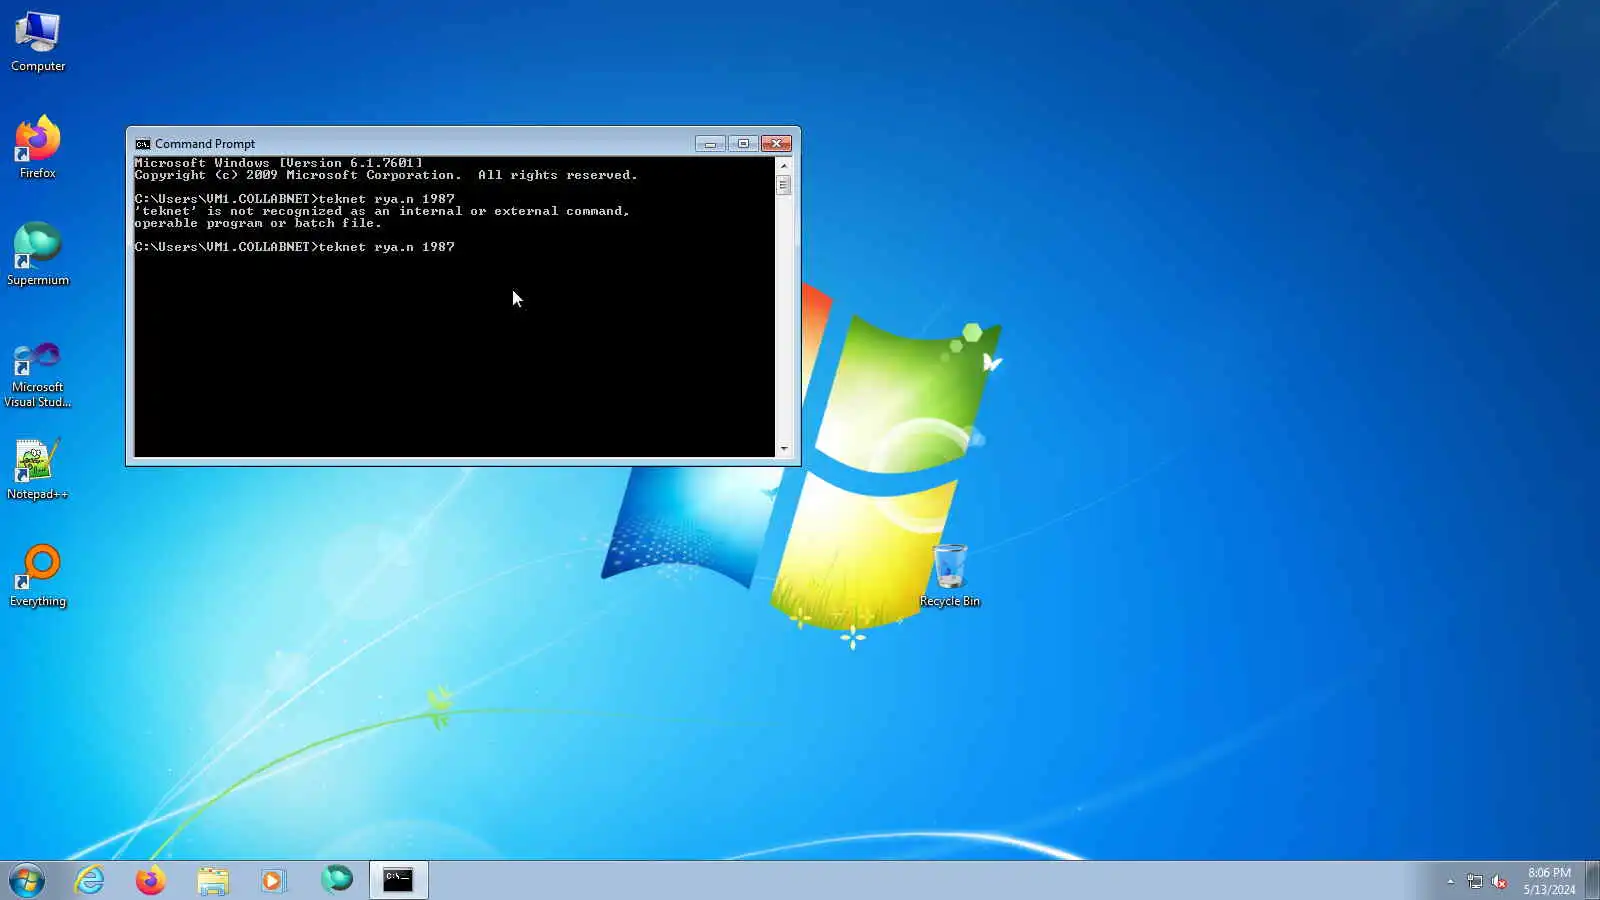Click the Command Prompt scrollbar thumb
Viewport: 1600px width, 900px height.
point(784,185)
